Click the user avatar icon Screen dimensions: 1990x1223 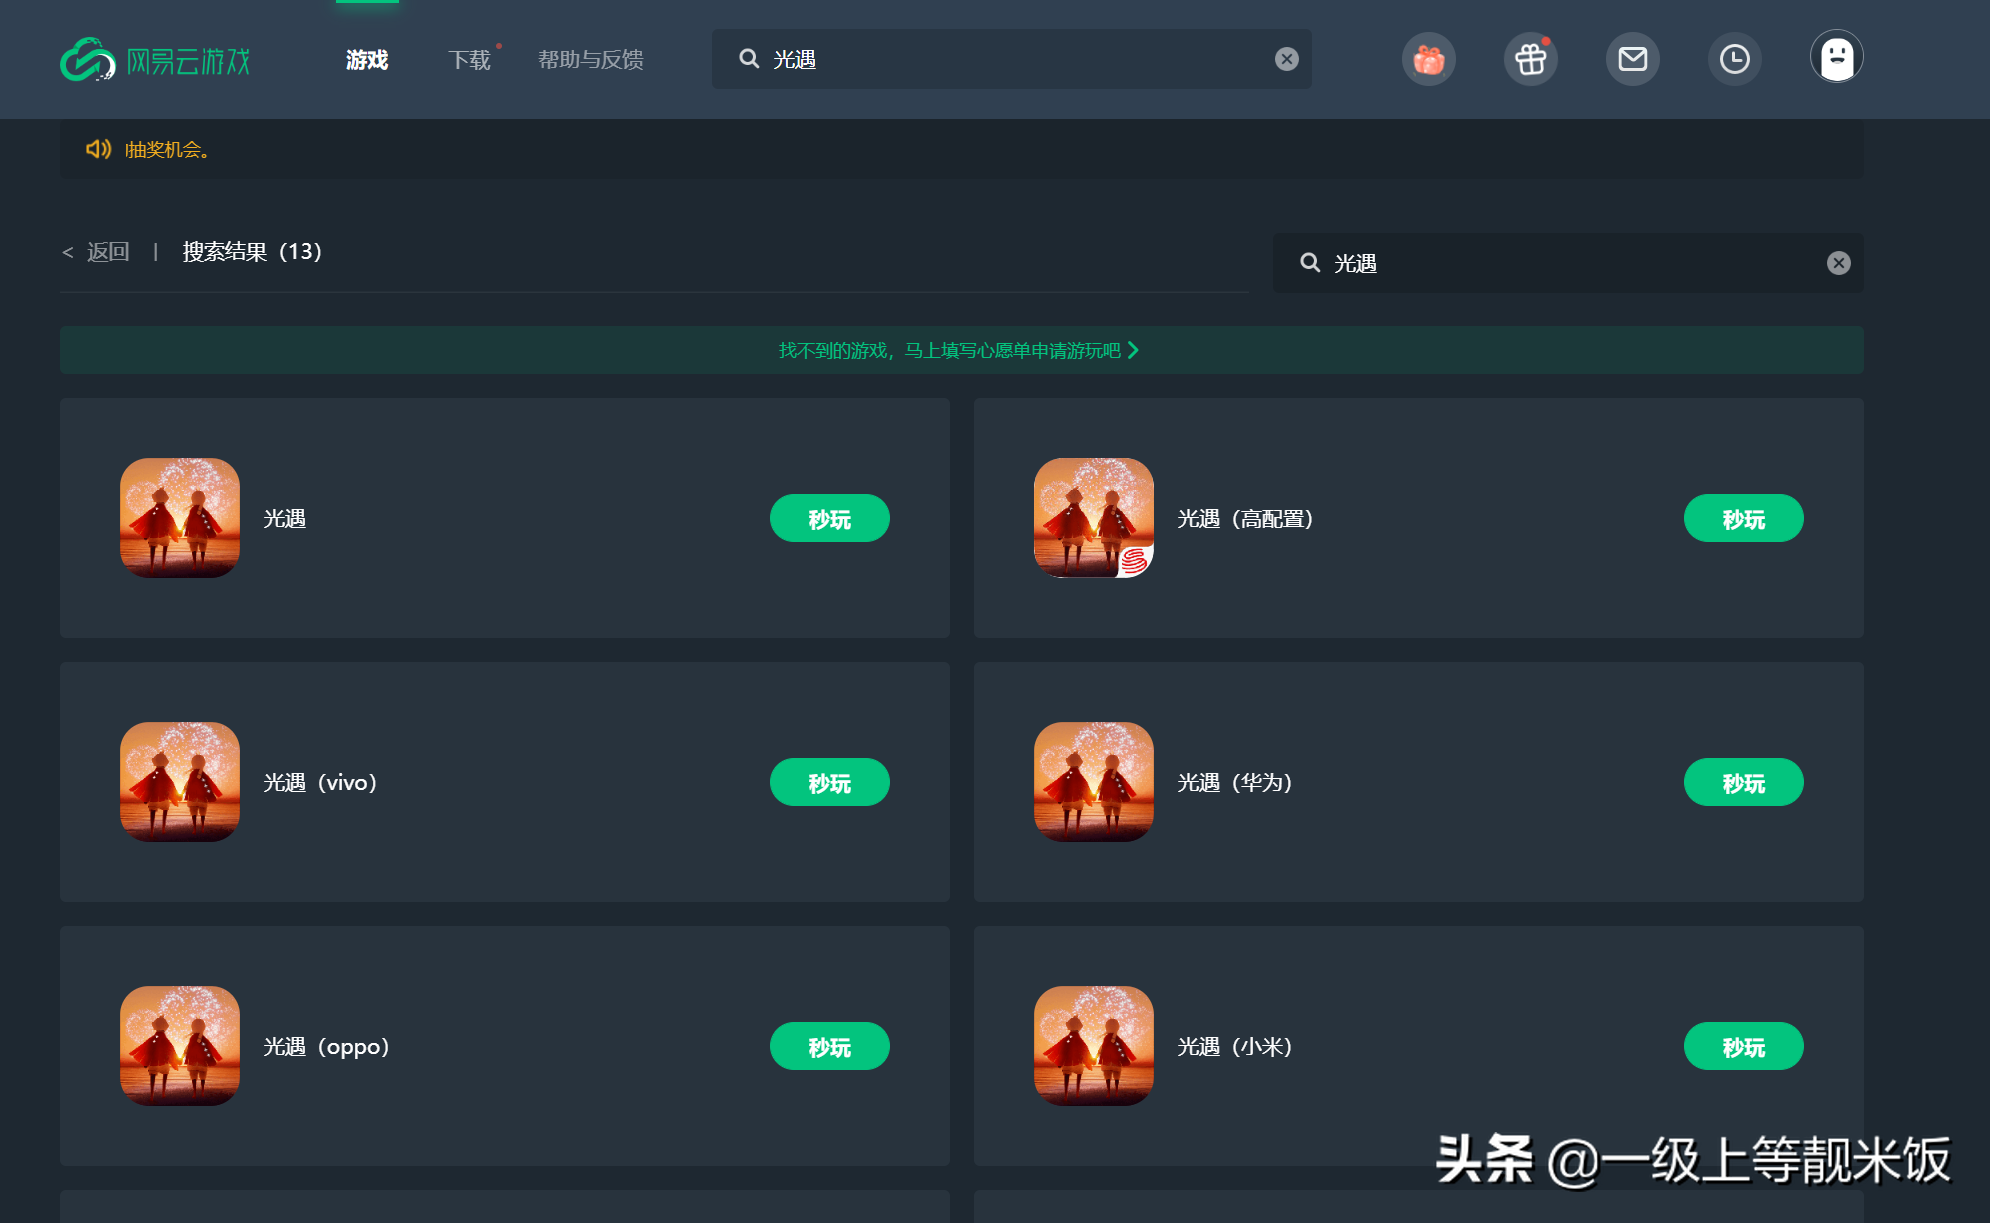tap(1836, 58)
